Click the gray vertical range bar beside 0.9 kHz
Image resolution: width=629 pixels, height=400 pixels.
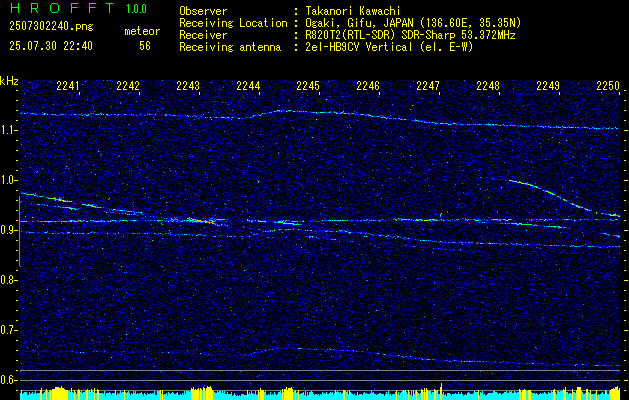(19, 231)
